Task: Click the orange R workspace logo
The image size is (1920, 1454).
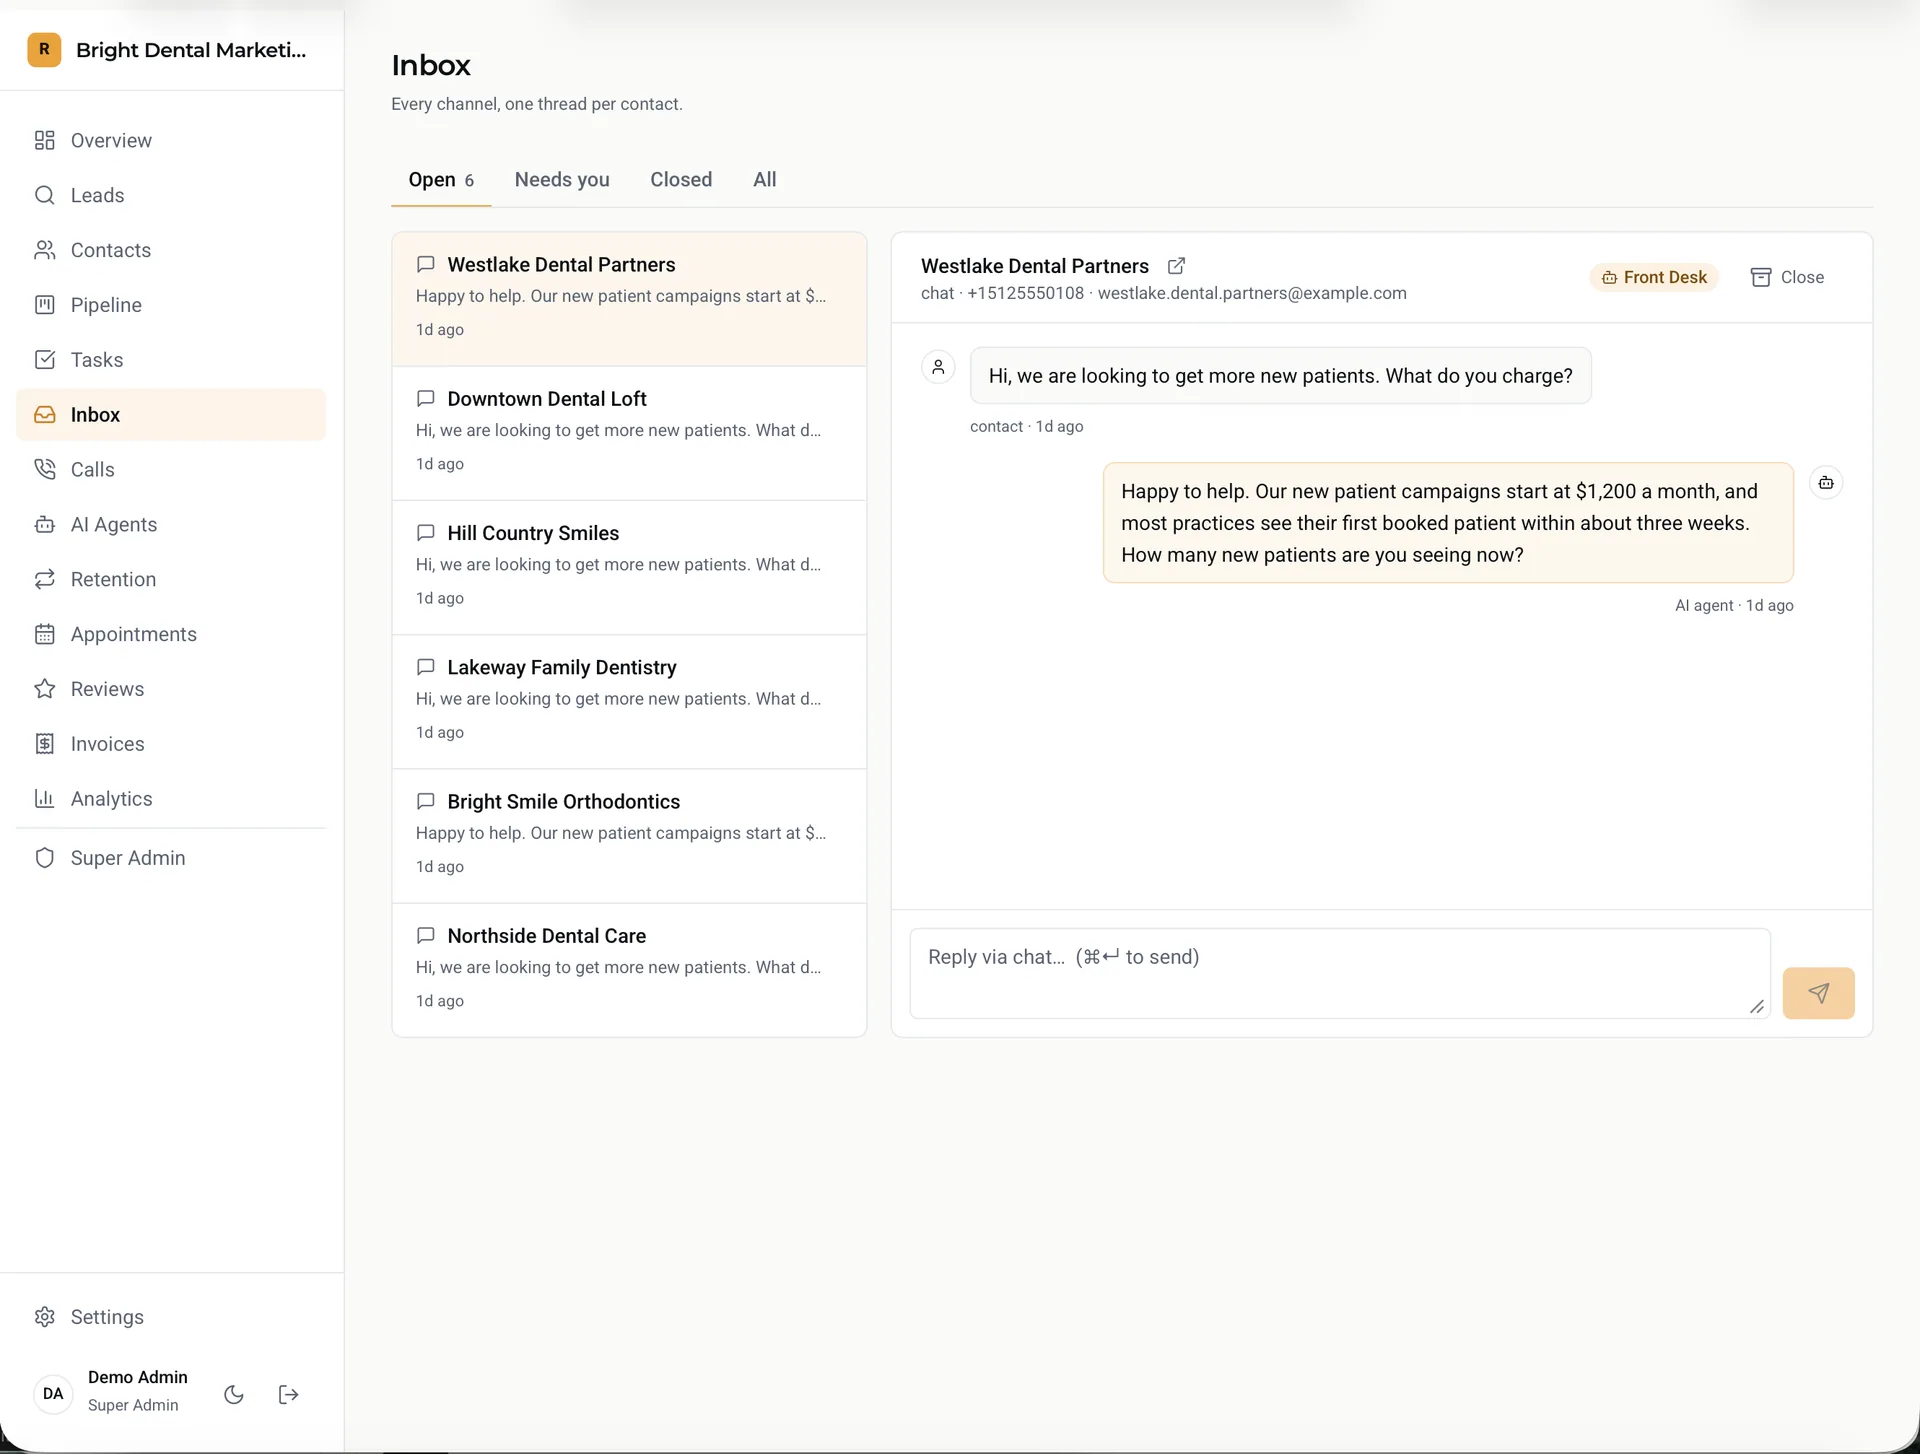Action: click(44, 49)
